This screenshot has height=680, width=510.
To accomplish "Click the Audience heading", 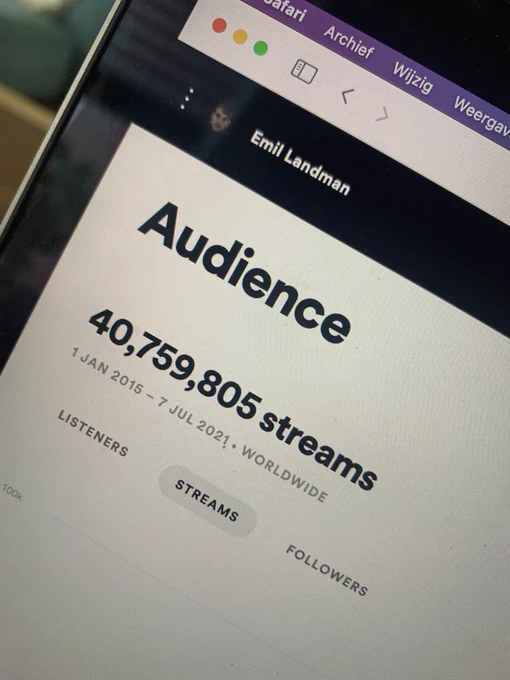I will coord(244,273).
